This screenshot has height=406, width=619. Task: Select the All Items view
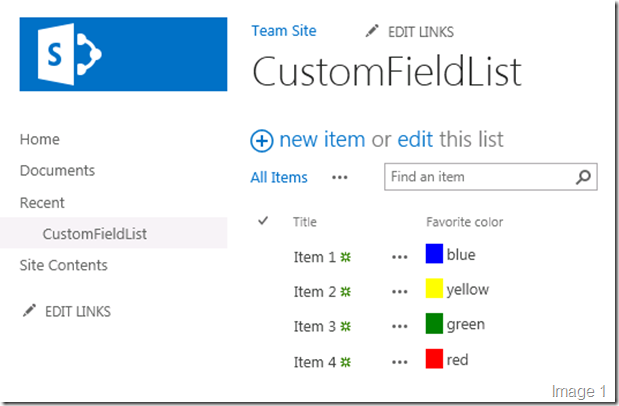coord(279,178)
